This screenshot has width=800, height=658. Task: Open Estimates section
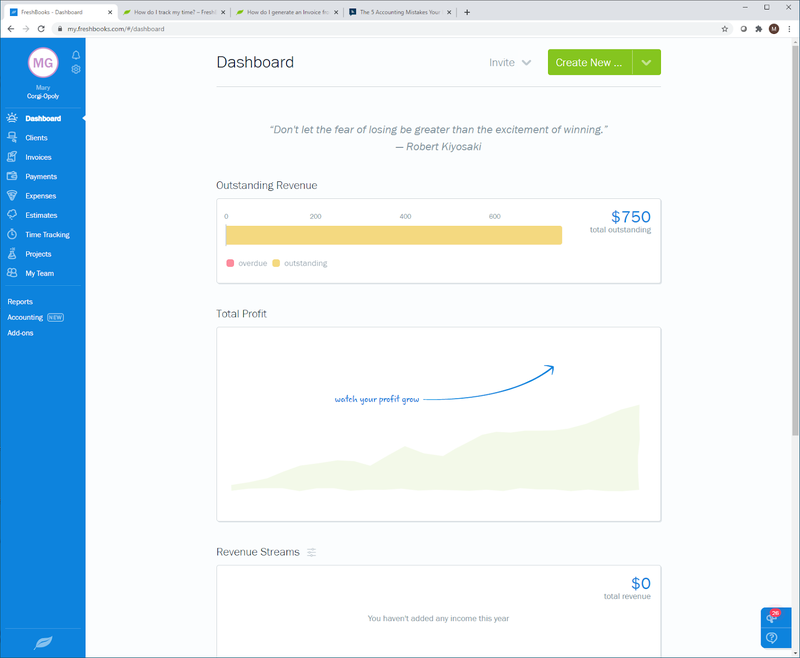[x=41, y=215]
